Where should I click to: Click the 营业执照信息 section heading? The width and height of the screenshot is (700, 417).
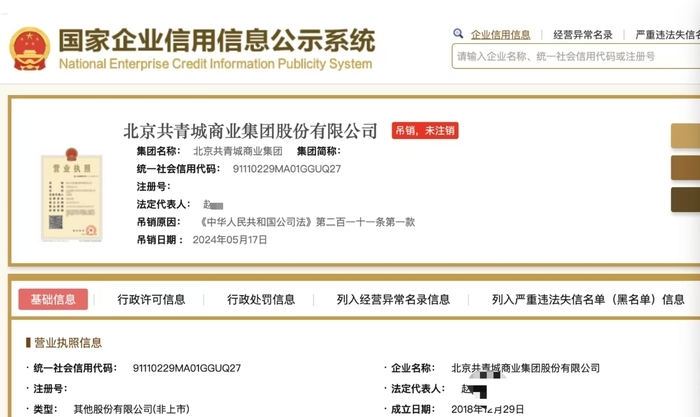point(68,343)
